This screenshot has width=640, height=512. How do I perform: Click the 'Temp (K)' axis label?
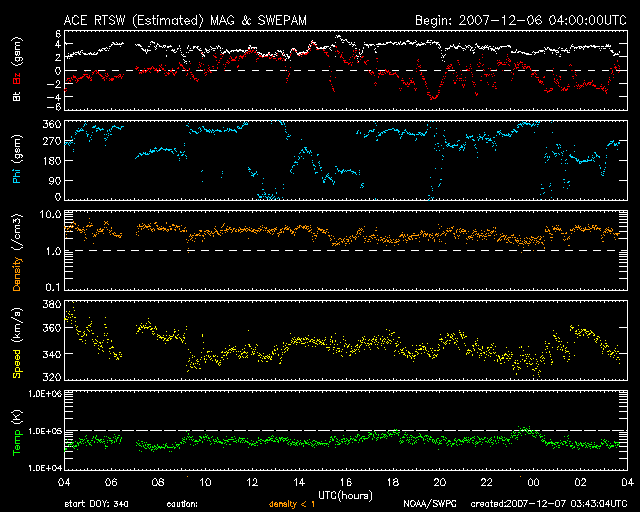pos(17,433)
